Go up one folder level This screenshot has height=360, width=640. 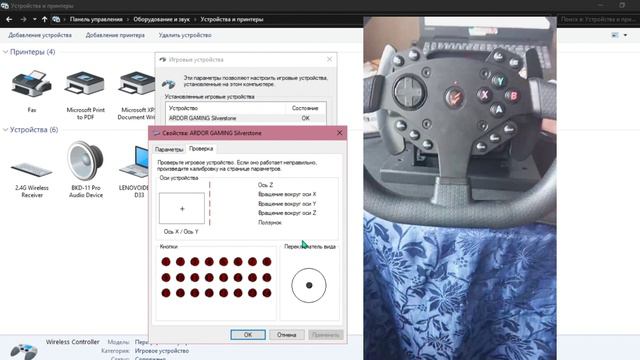[x=44, y=19]
